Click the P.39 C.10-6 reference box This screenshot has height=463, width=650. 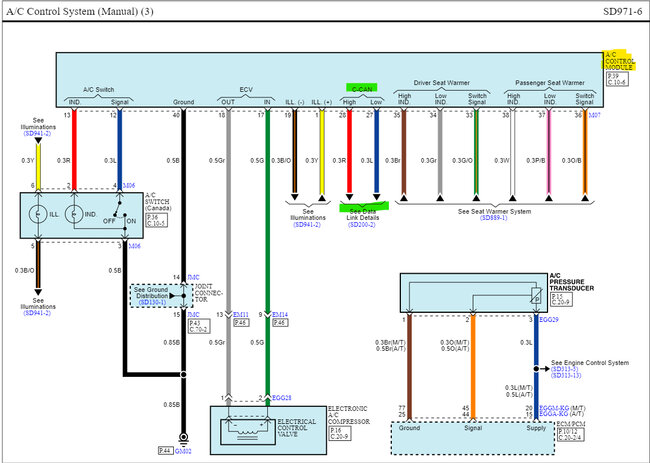617,79
